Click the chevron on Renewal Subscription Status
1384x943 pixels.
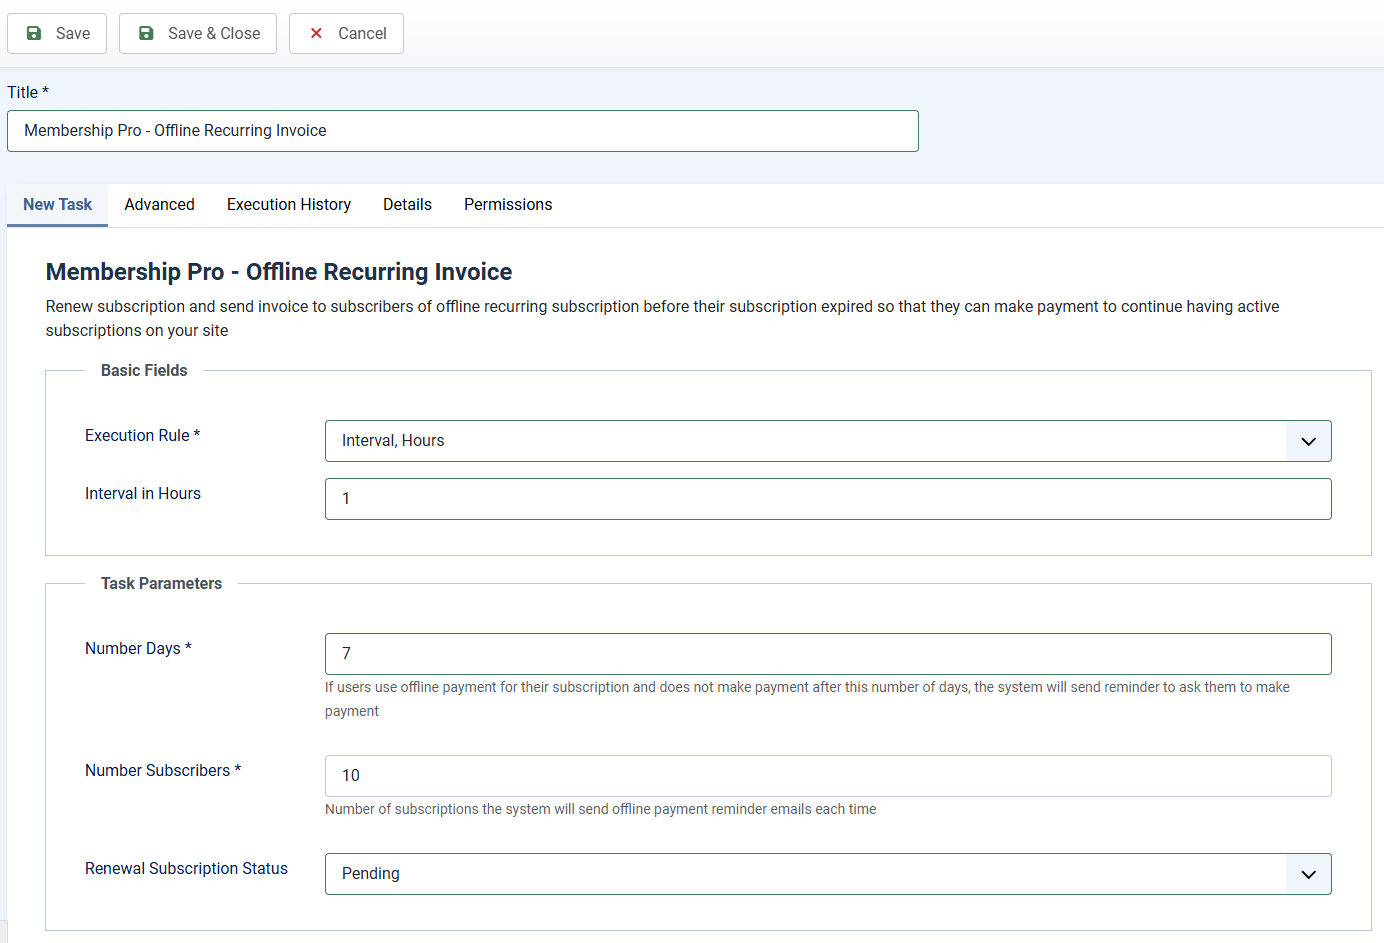click(1308, 874)
